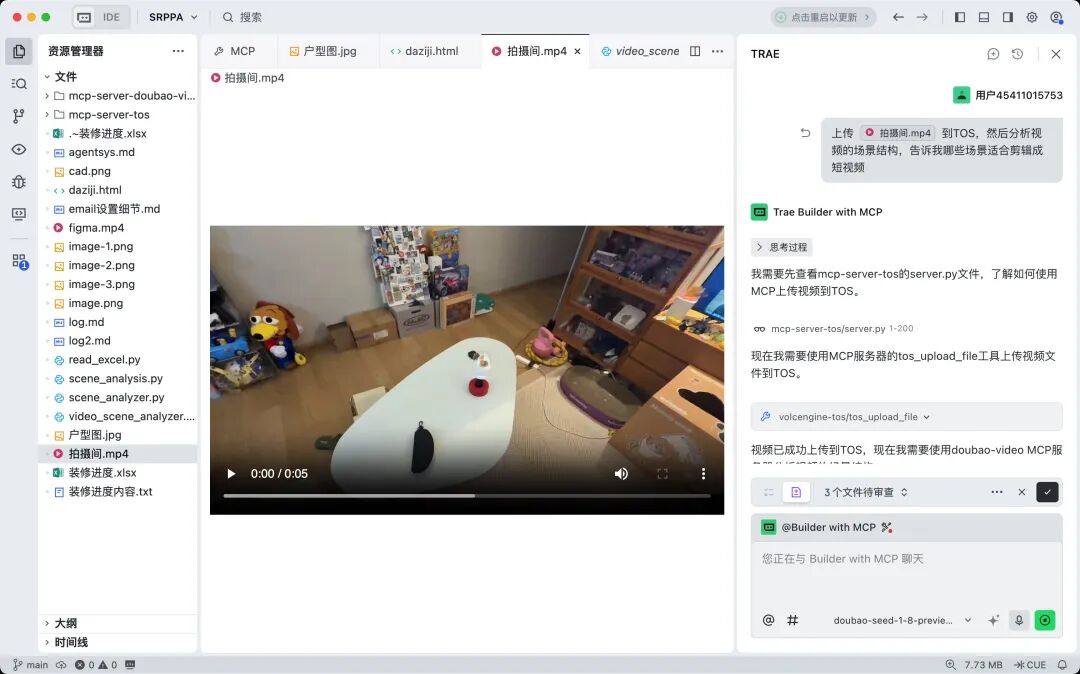The width and height of the screenshot is (1080, 674).
Task: Click the voice input microphone button
Action: pos(1019,620)
